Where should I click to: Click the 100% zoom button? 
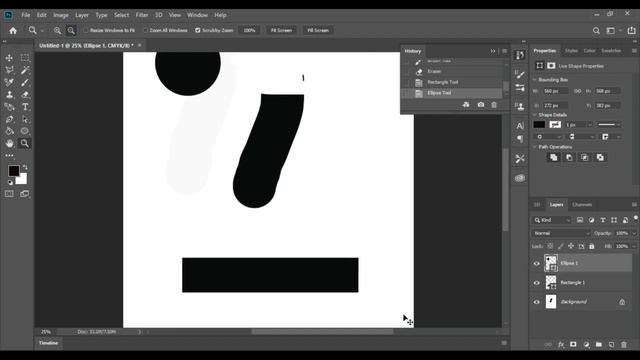(x=249, y=30)
